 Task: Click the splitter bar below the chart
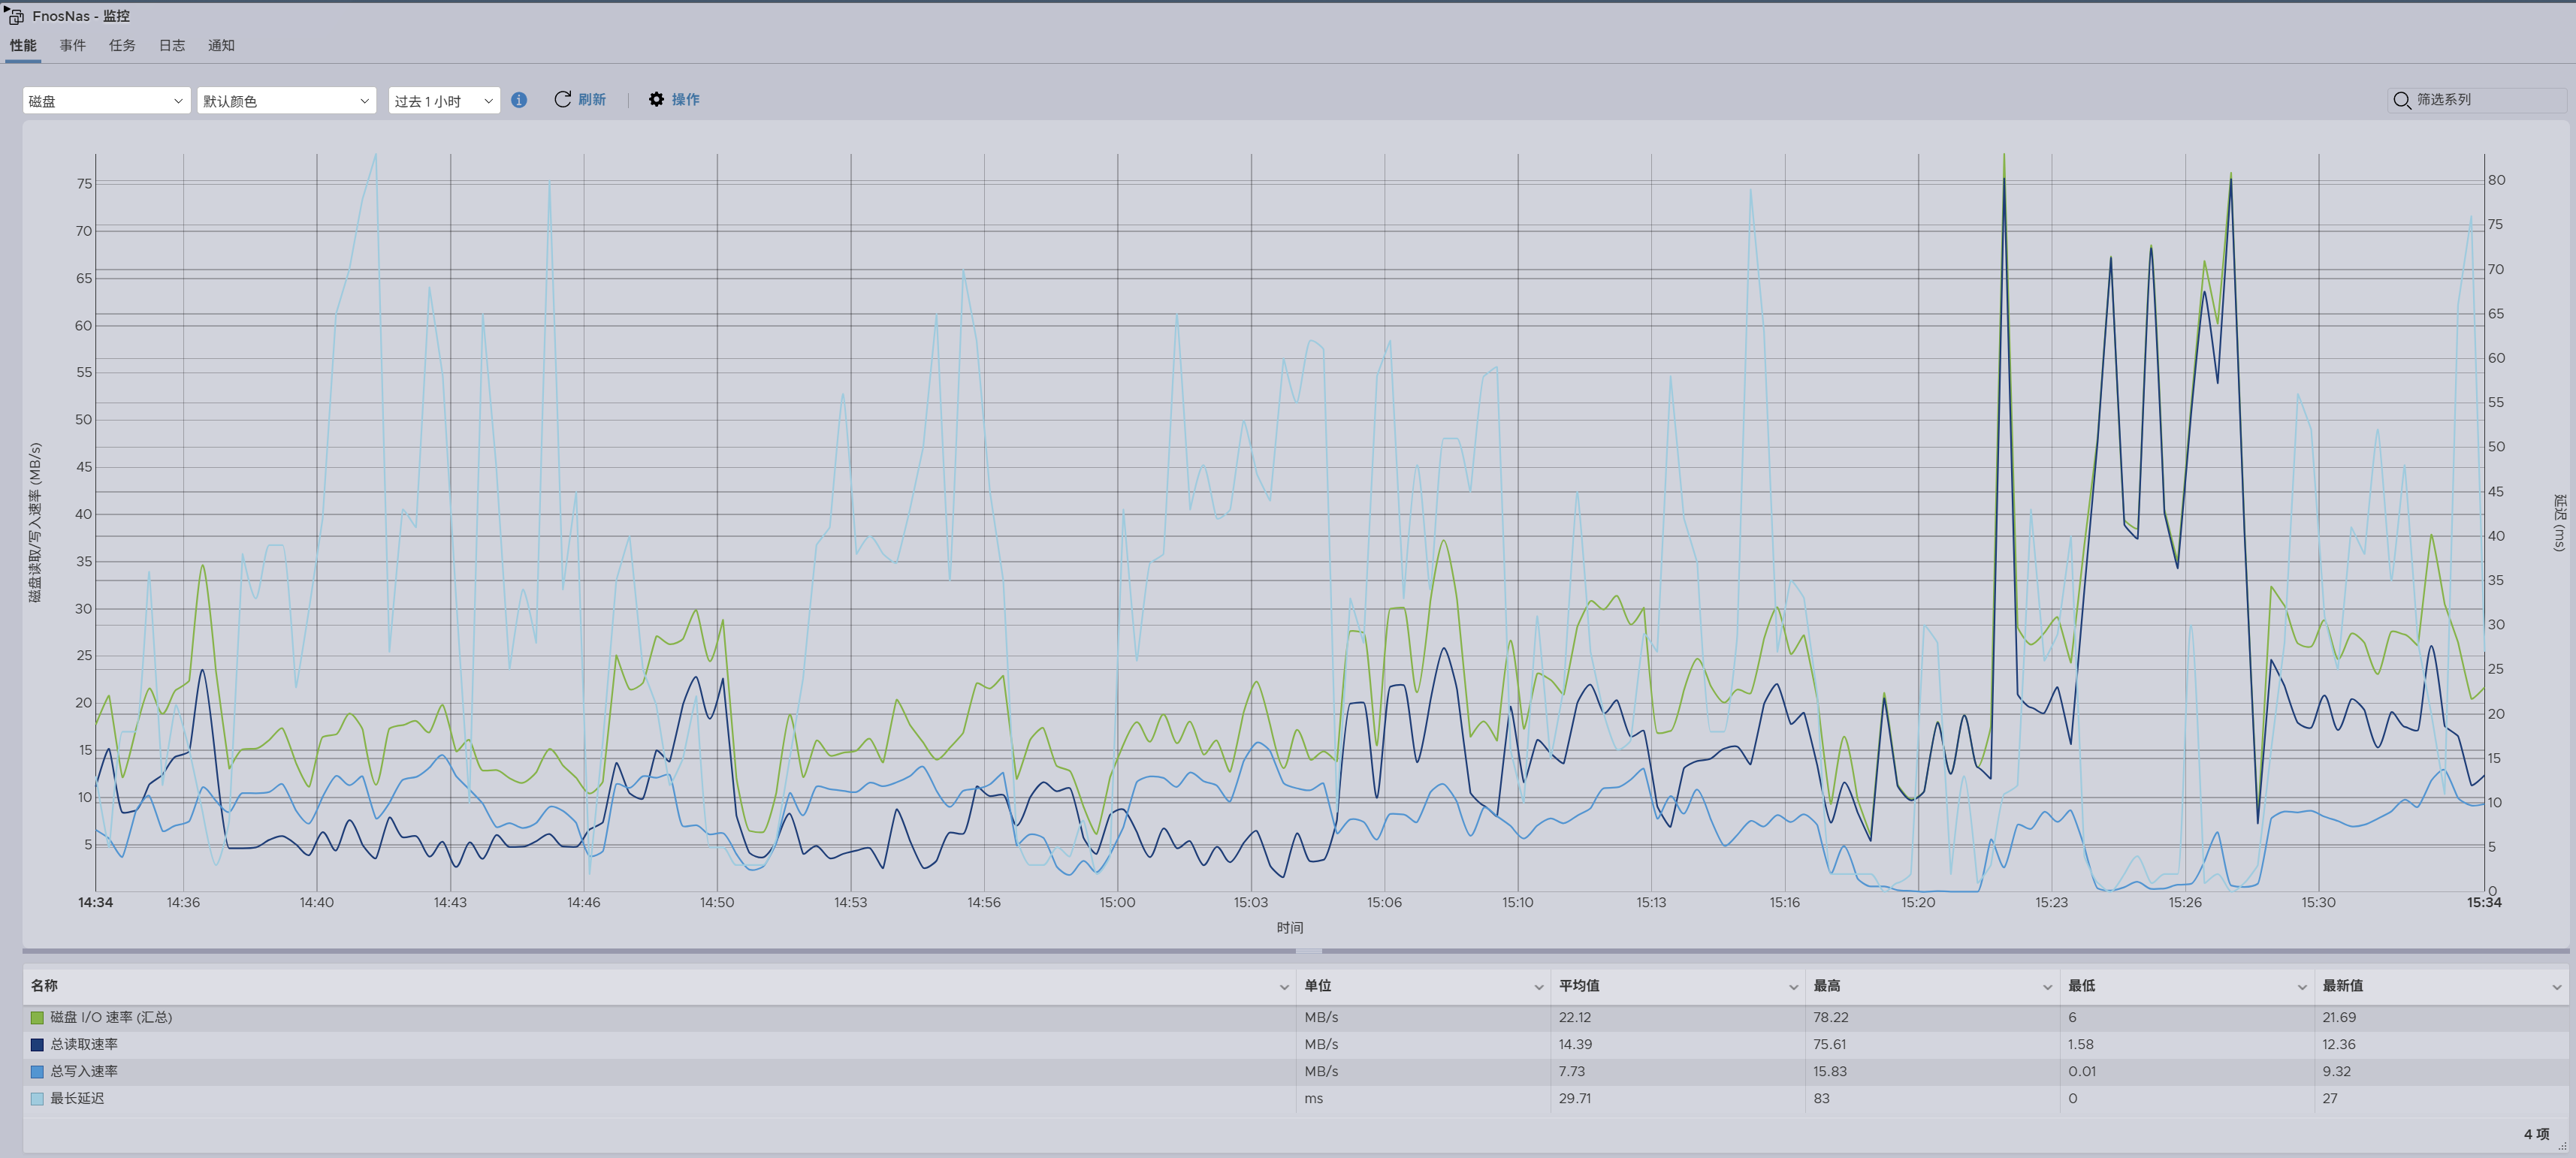(x=1308, y=950)
